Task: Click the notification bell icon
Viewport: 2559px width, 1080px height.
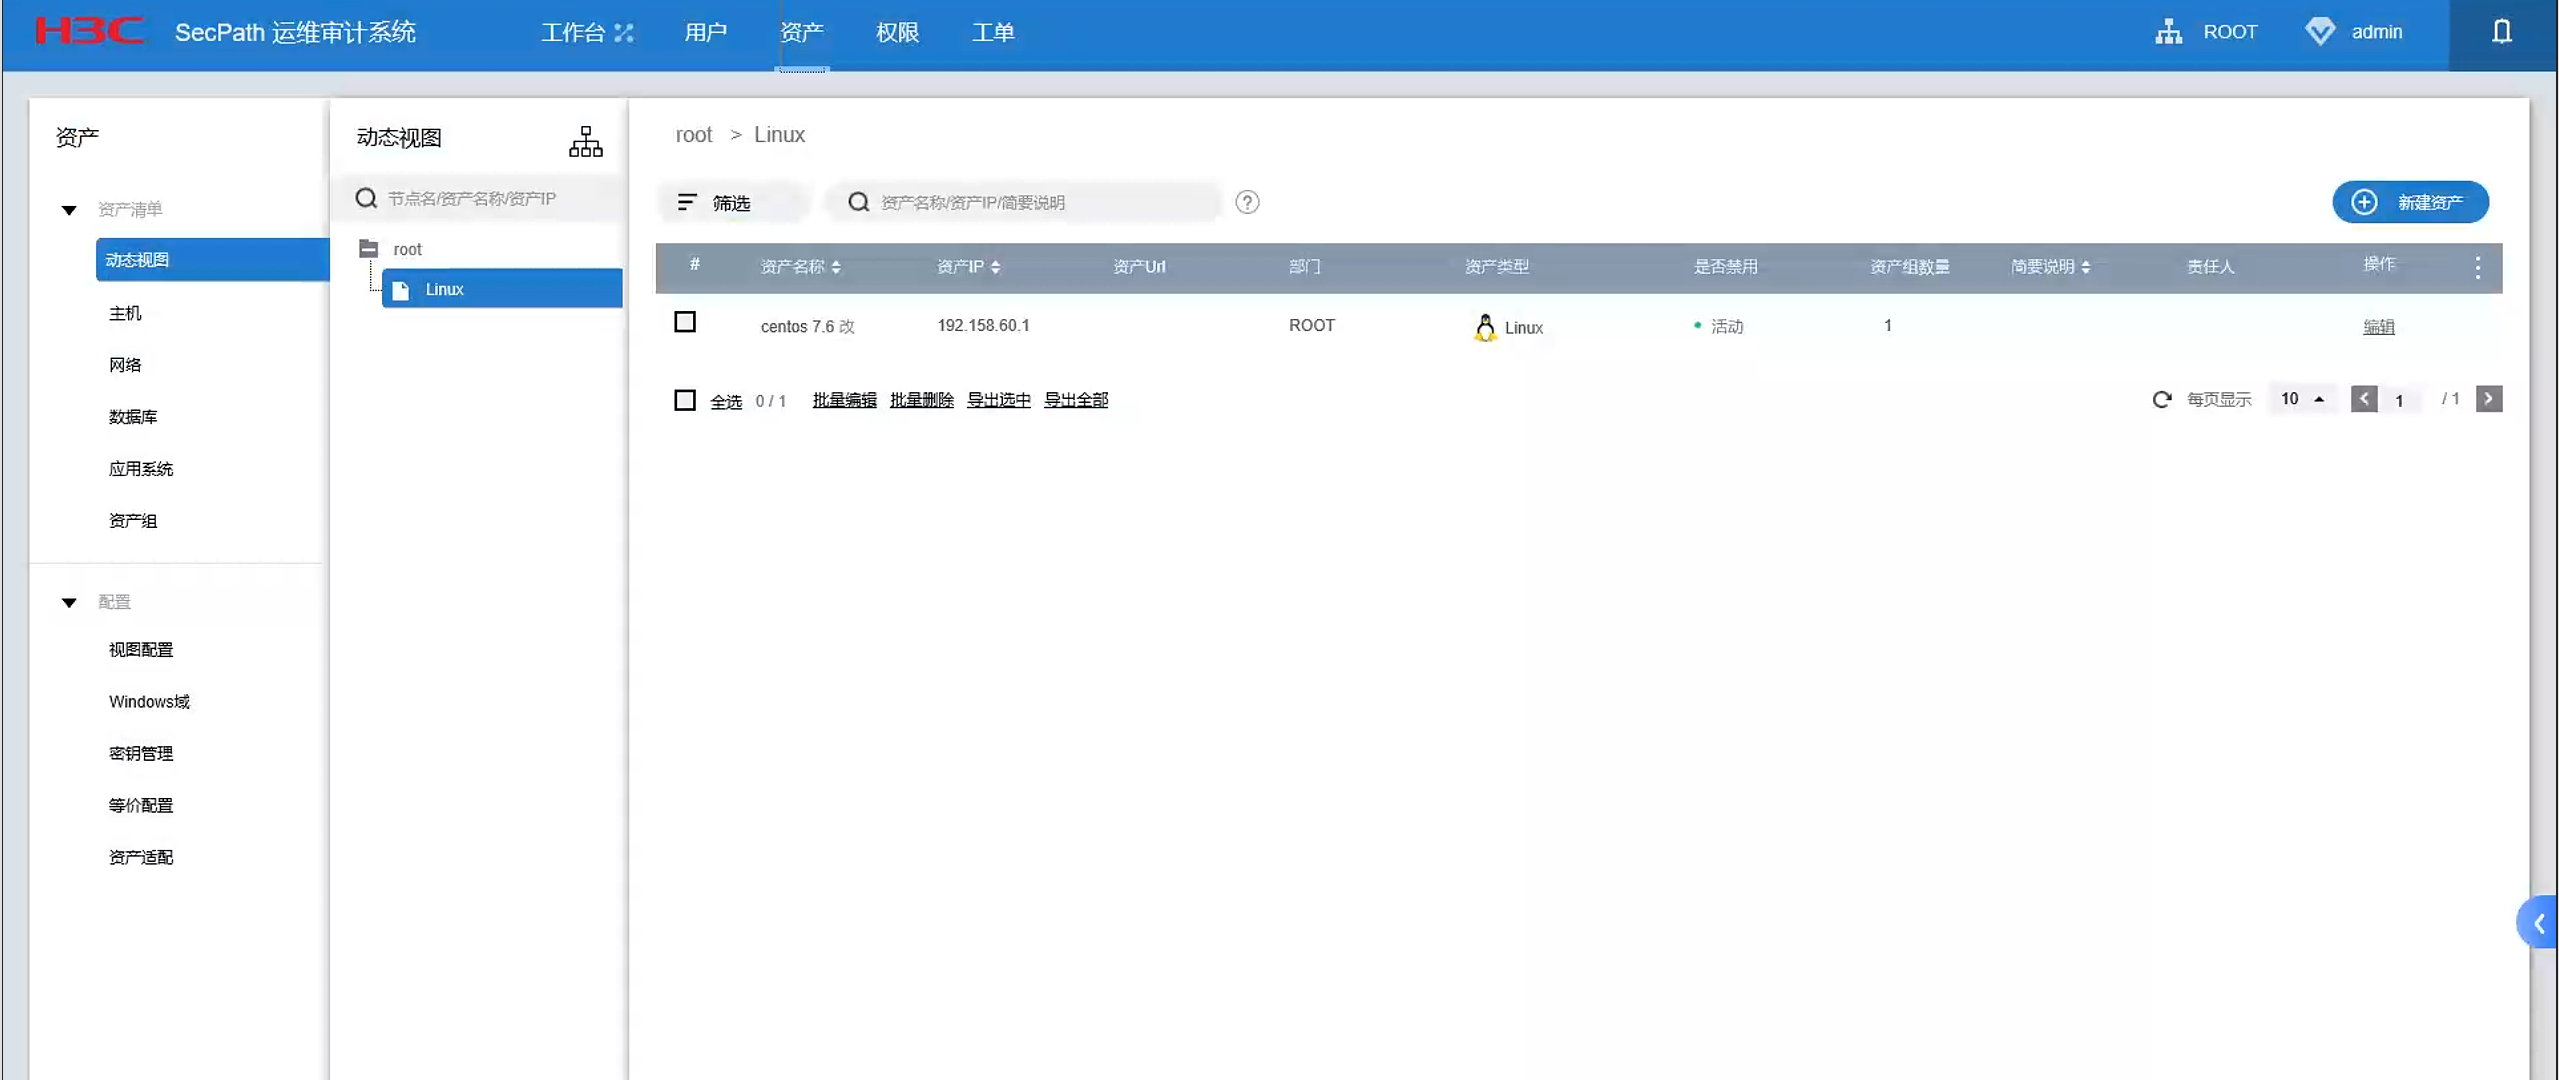Action: click(x=2501, y=32)
